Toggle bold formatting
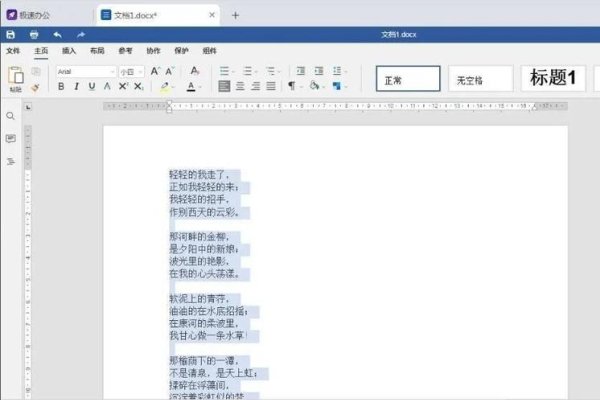Image resolution: width=600 pixels, height=400 pixels. [61, 87]
